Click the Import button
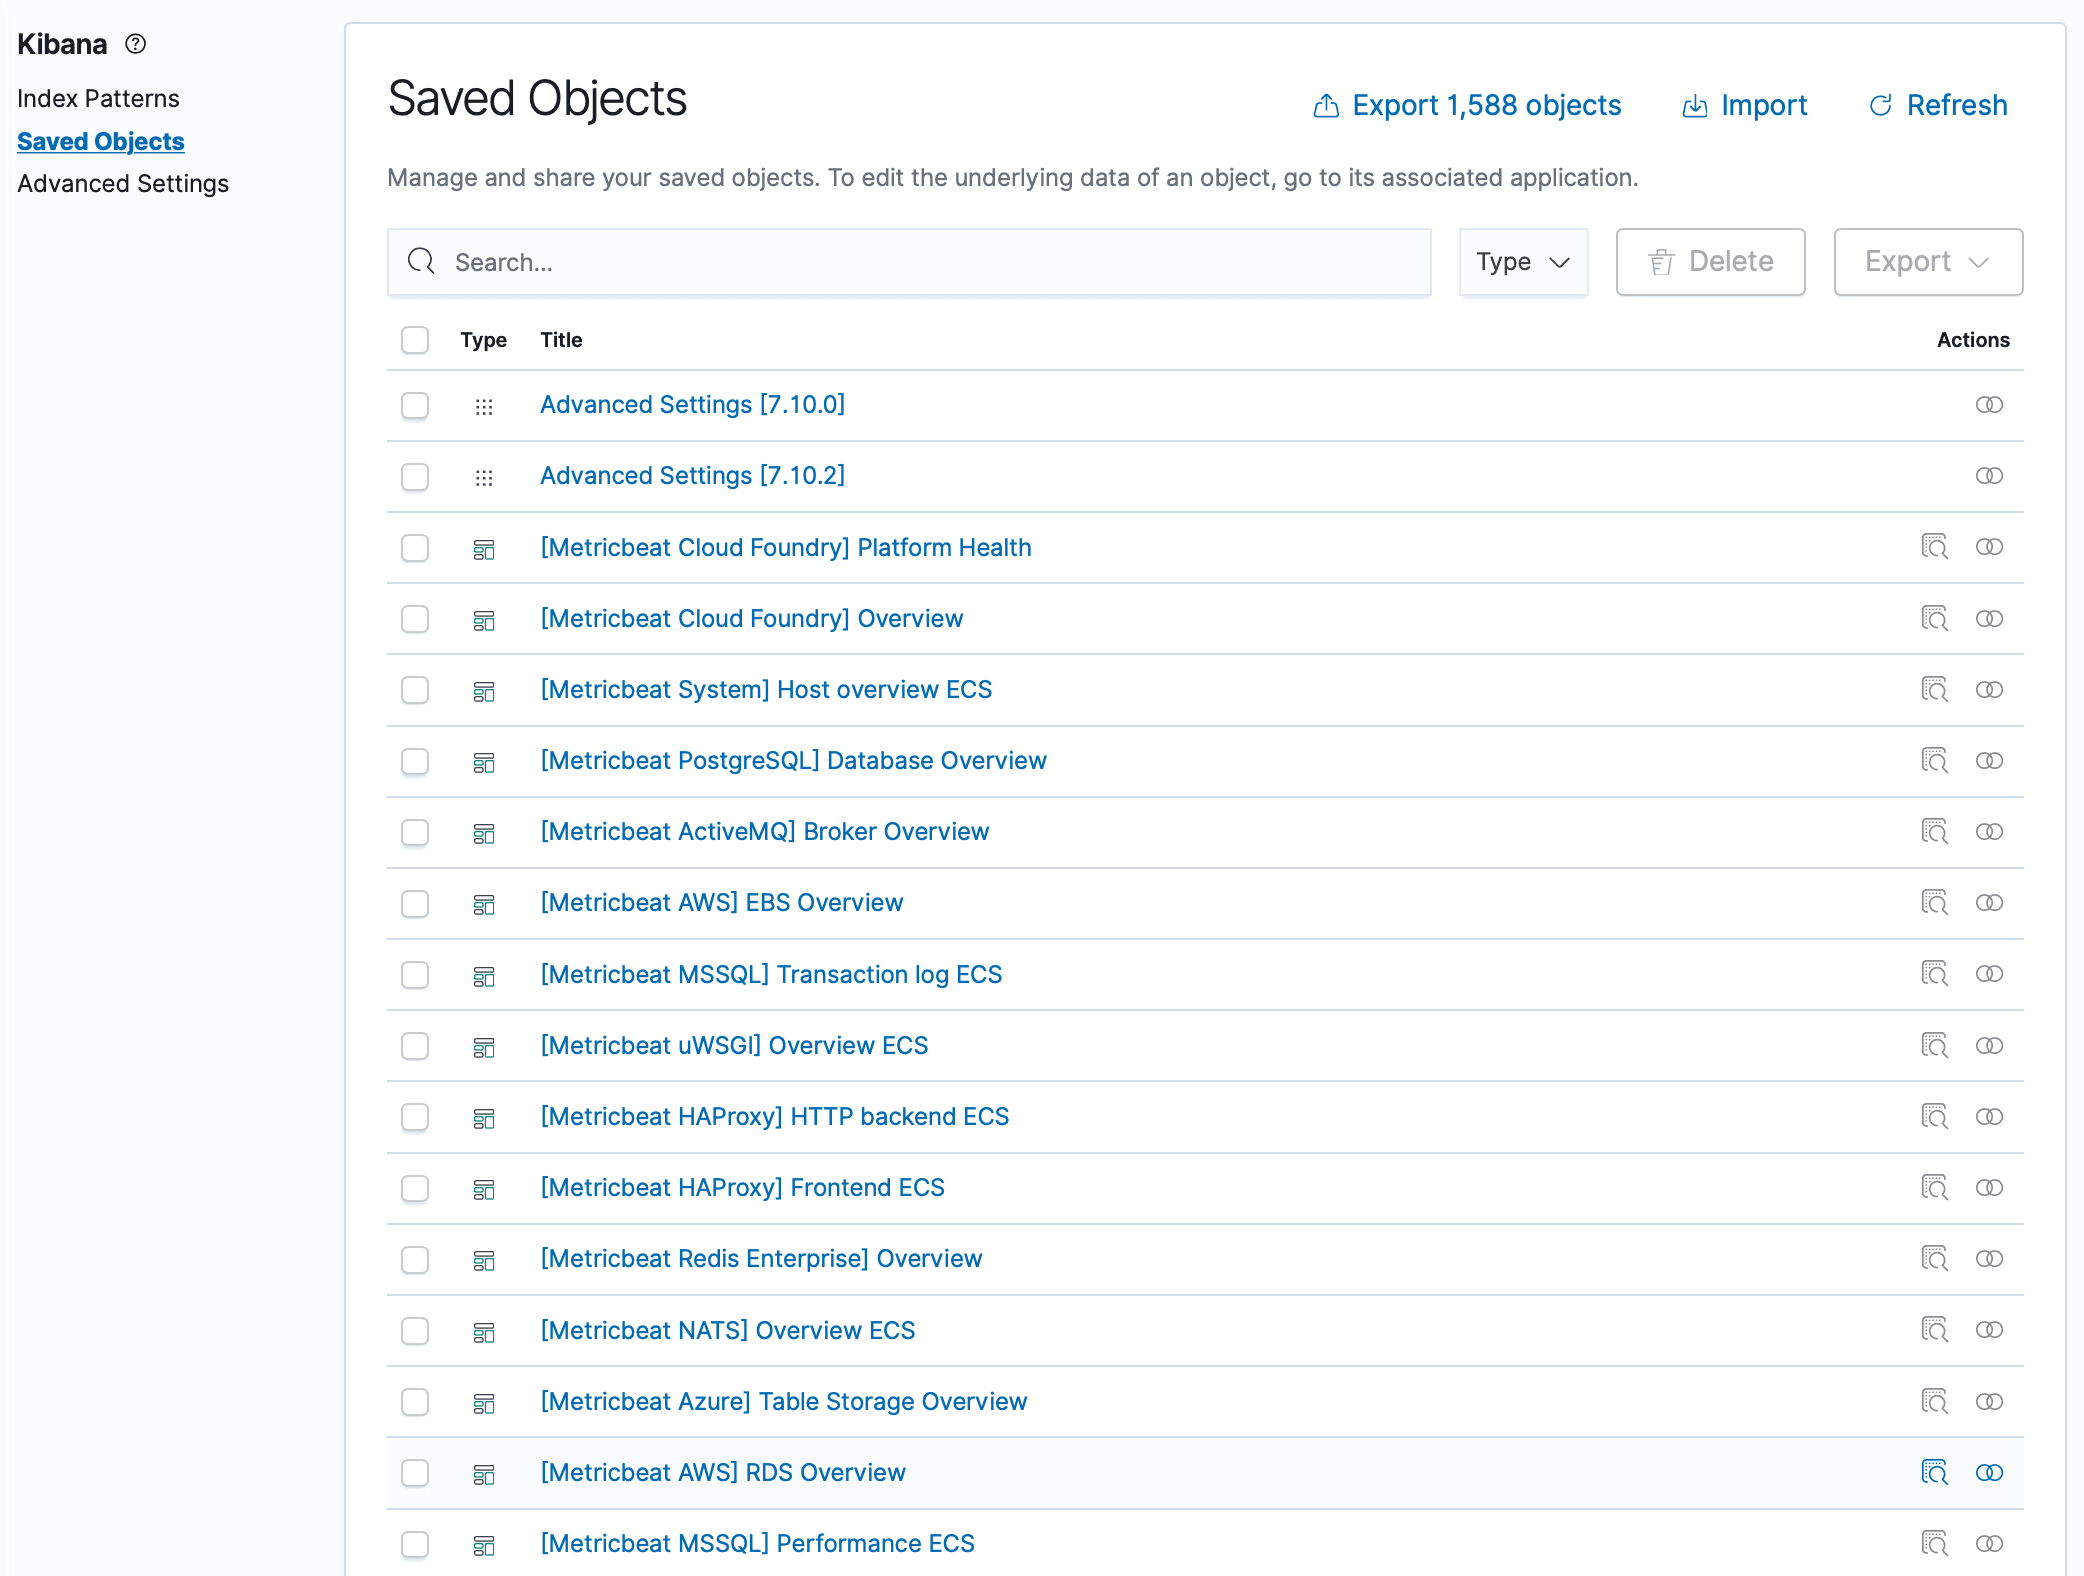This screenshot has height=1576, width=2084. 1745,103
